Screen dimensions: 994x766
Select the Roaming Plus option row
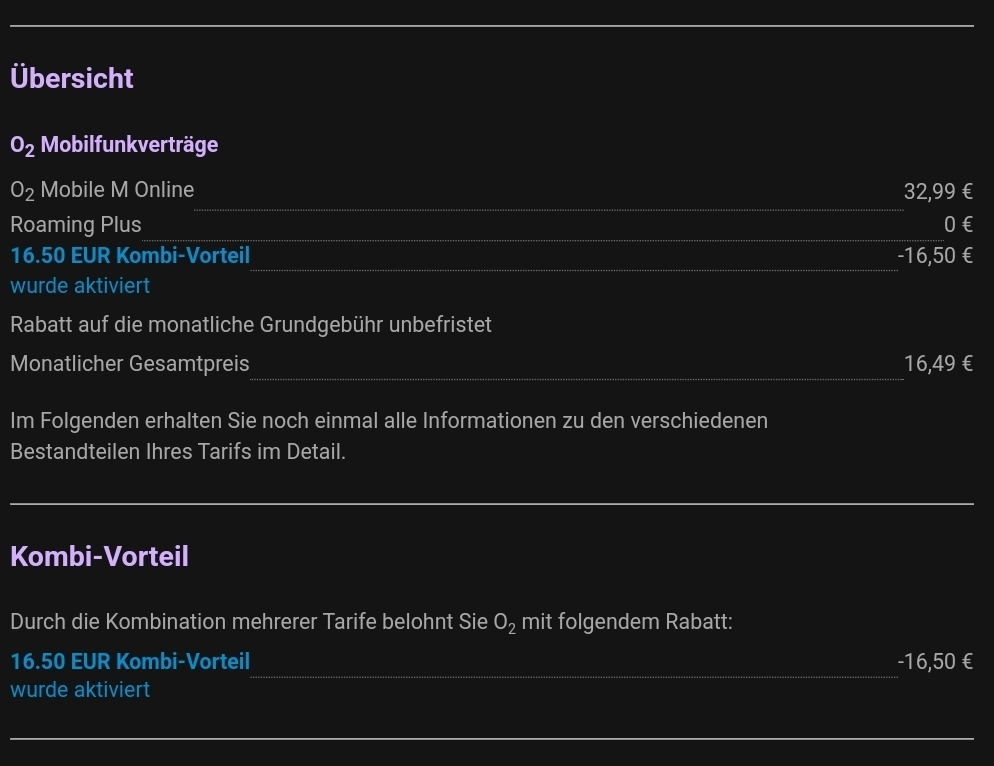click(x=492, y=224)
